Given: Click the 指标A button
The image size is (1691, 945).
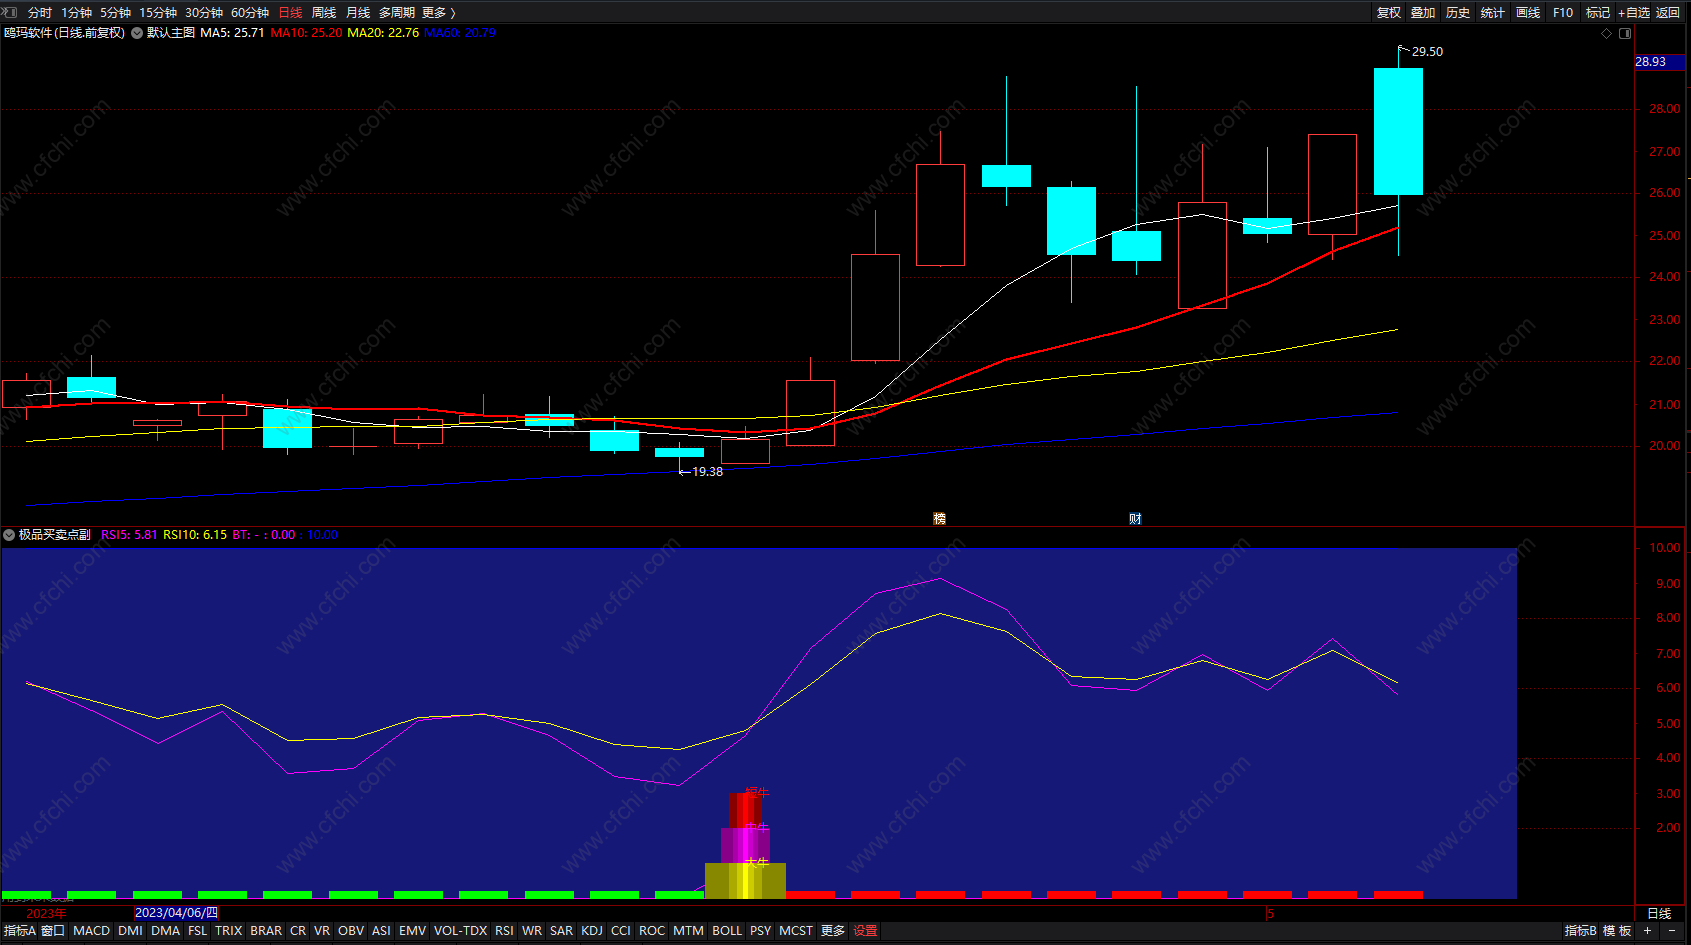Looking at the screenshot, I should 20,931.
